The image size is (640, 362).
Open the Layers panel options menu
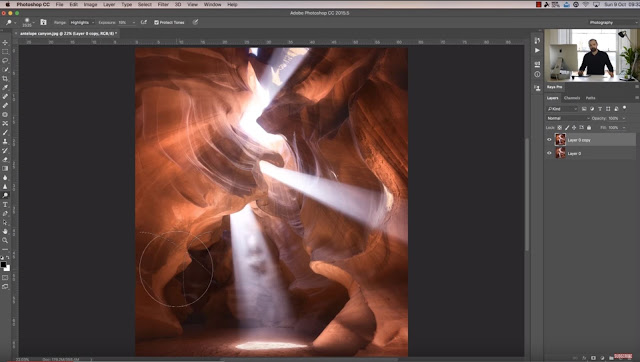(x=636, y=98)
